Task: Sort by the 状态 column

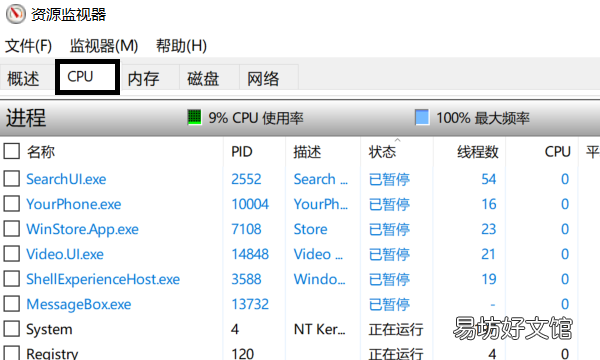Action: 382,152
